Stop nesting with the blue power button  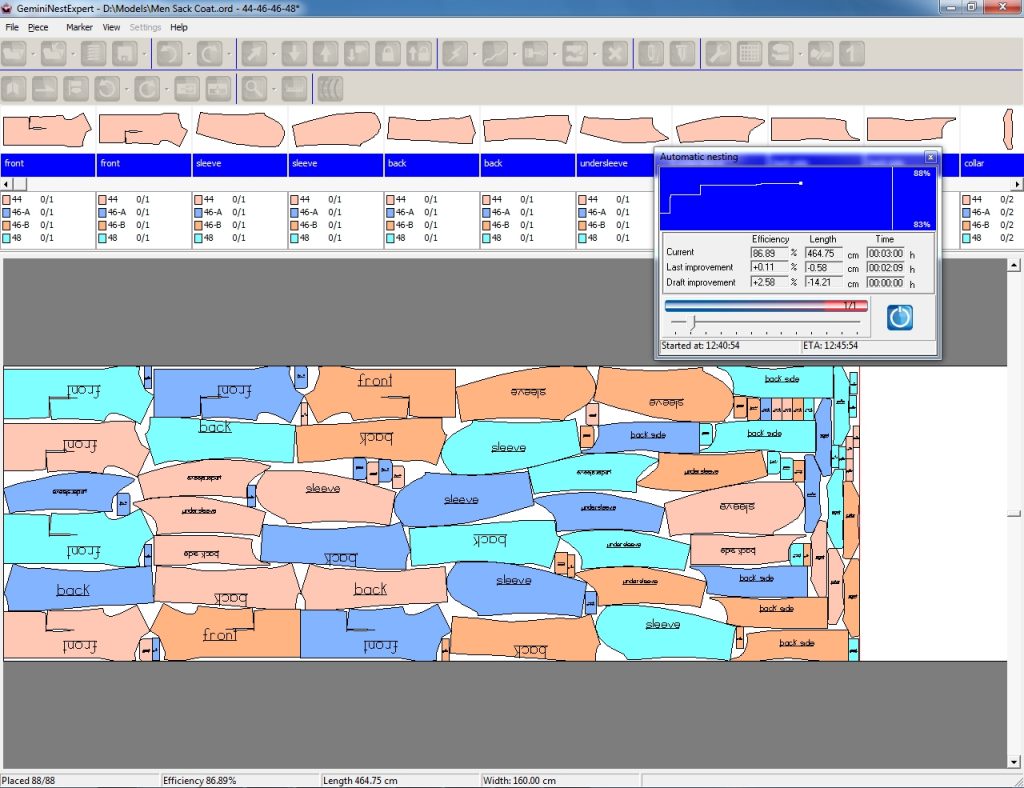pos(900,317)
